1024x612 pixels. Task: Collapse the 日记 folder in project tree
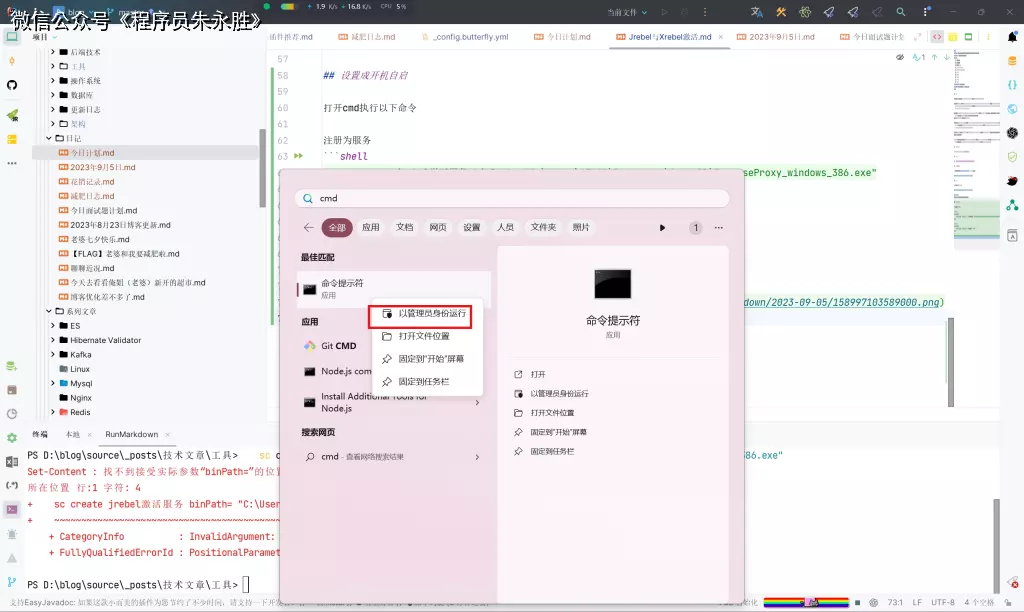pos(48,138)
